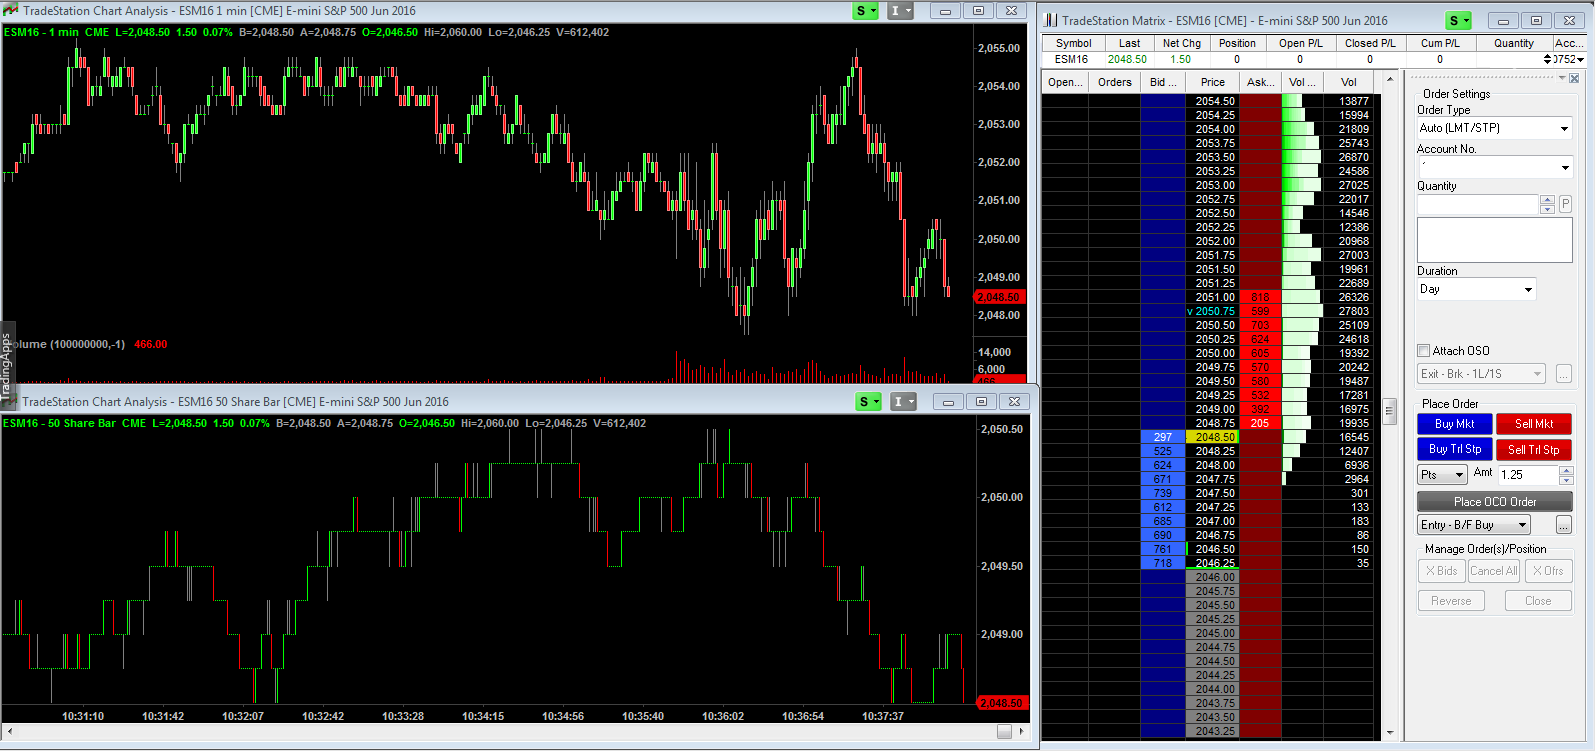Click the Buy Mkt button
This screenshot has height=752, width=1595.
[x=1454, y=424]
